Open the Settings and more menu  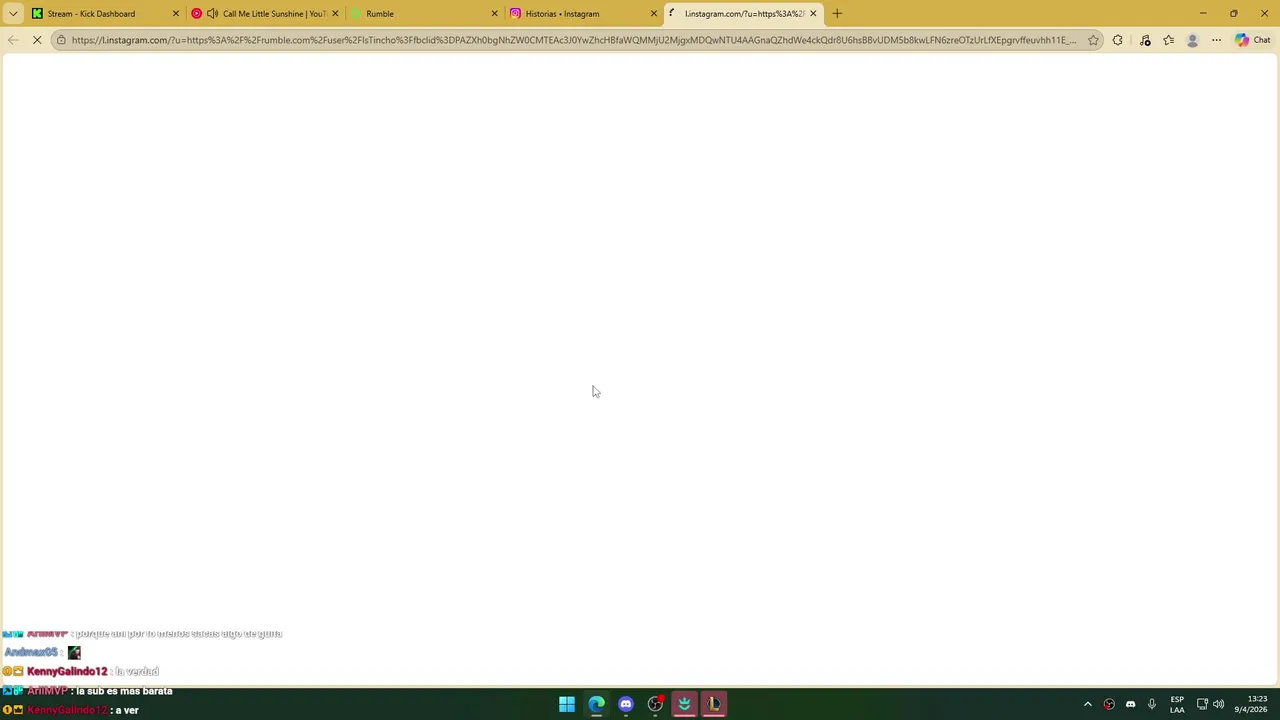[1216, 40]
